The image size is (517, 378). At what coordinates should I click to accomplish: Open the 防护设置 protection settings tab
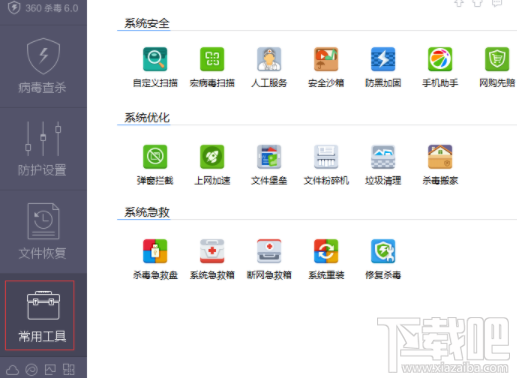point(43,149)
